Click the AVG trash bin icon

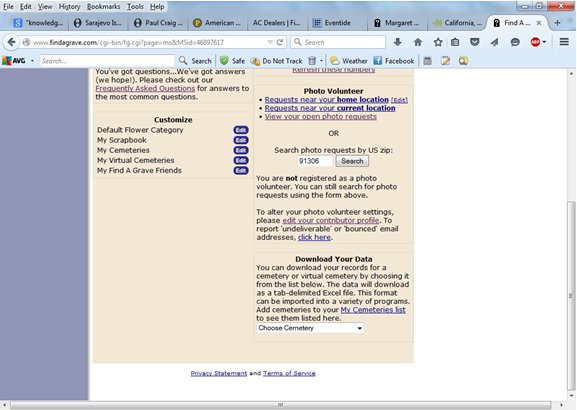click(x=312, y=61)
